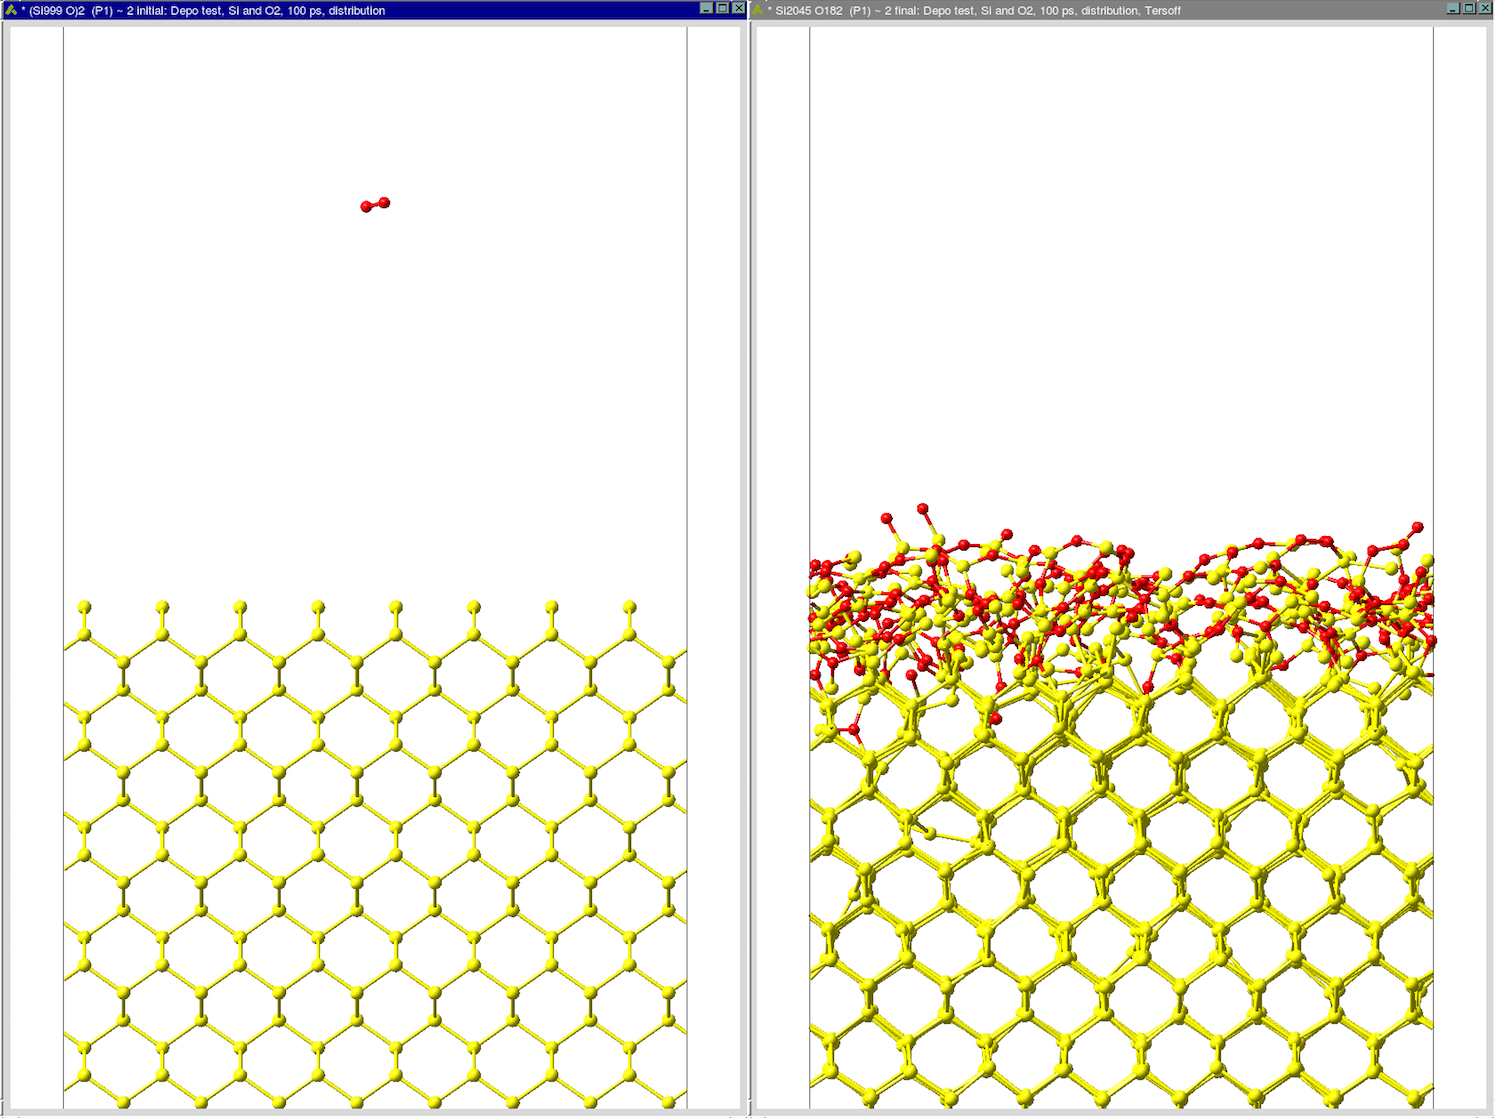The height and width of the screenshot is (1118, 1495).
Task: Pick the right oxygen atom of the O2 molecule
Action: [x=384, y=203]
